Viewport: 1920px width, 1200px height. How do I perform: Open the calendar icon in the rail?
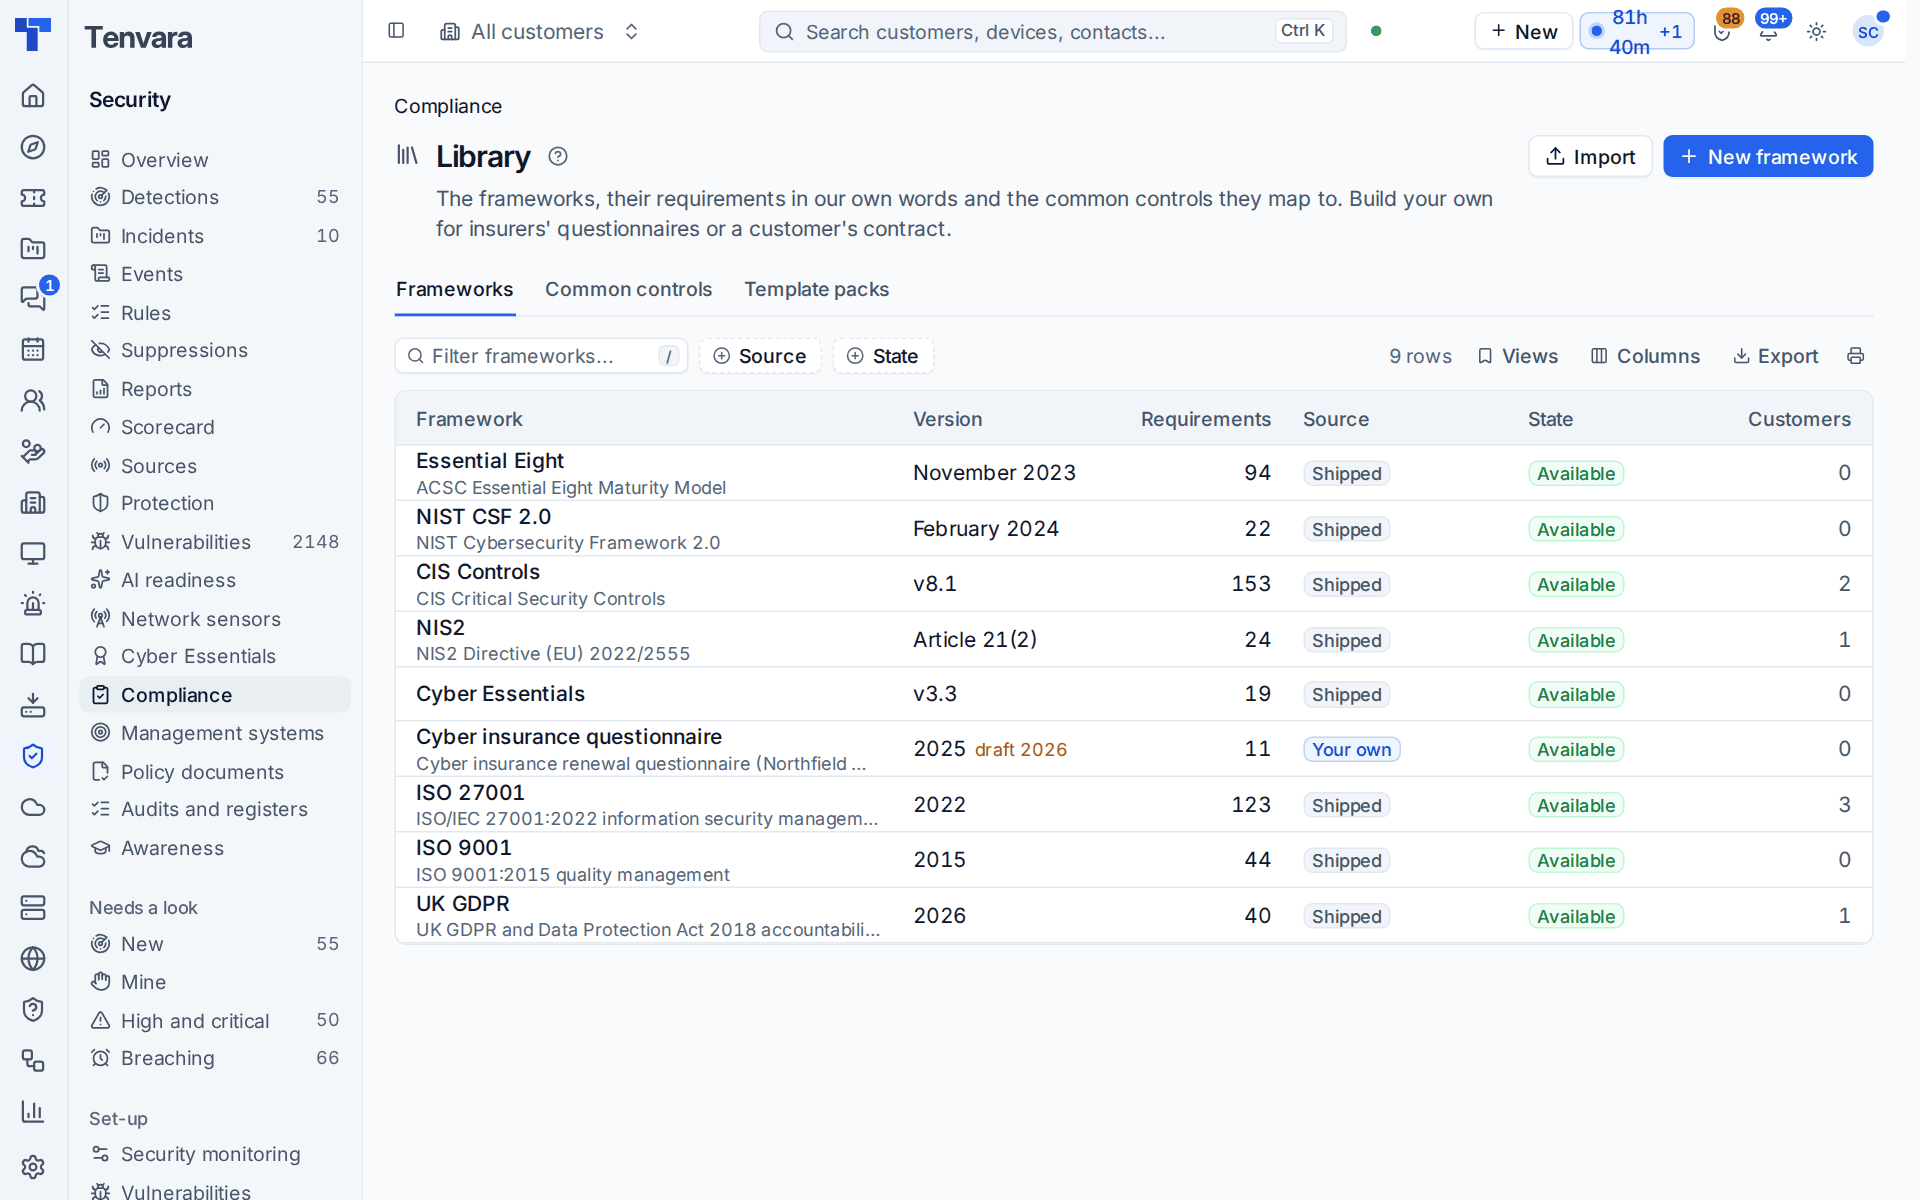pyautogui.click(x=33, y=349)
